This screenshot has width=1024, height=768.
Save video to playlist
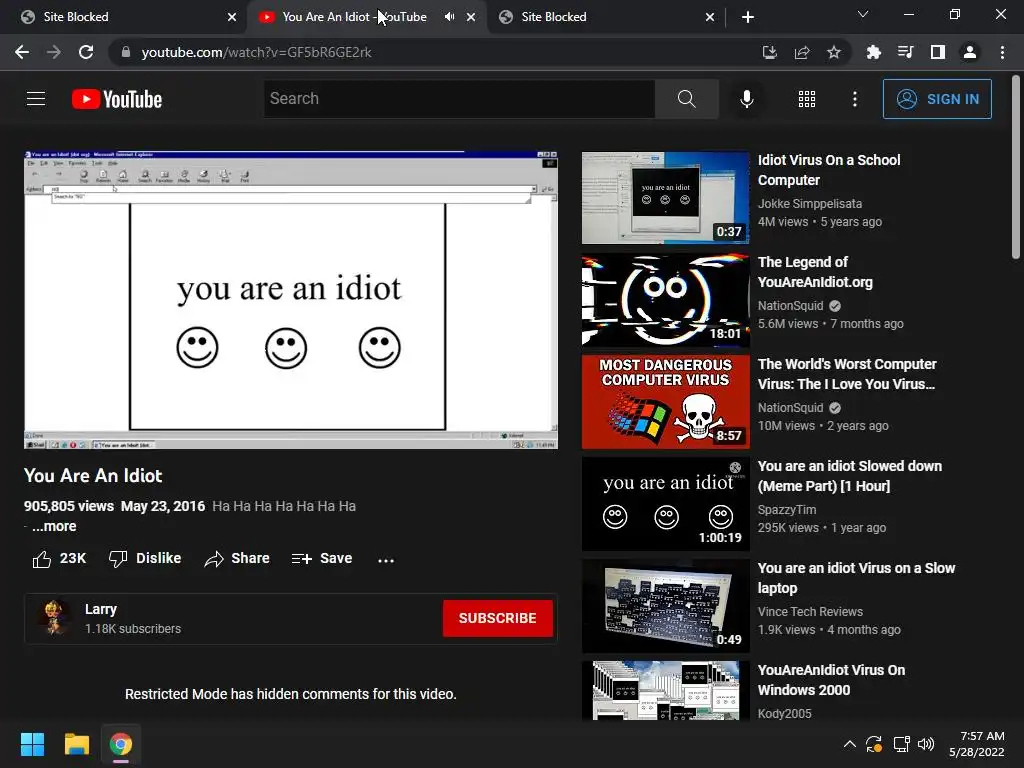[322, 559]
